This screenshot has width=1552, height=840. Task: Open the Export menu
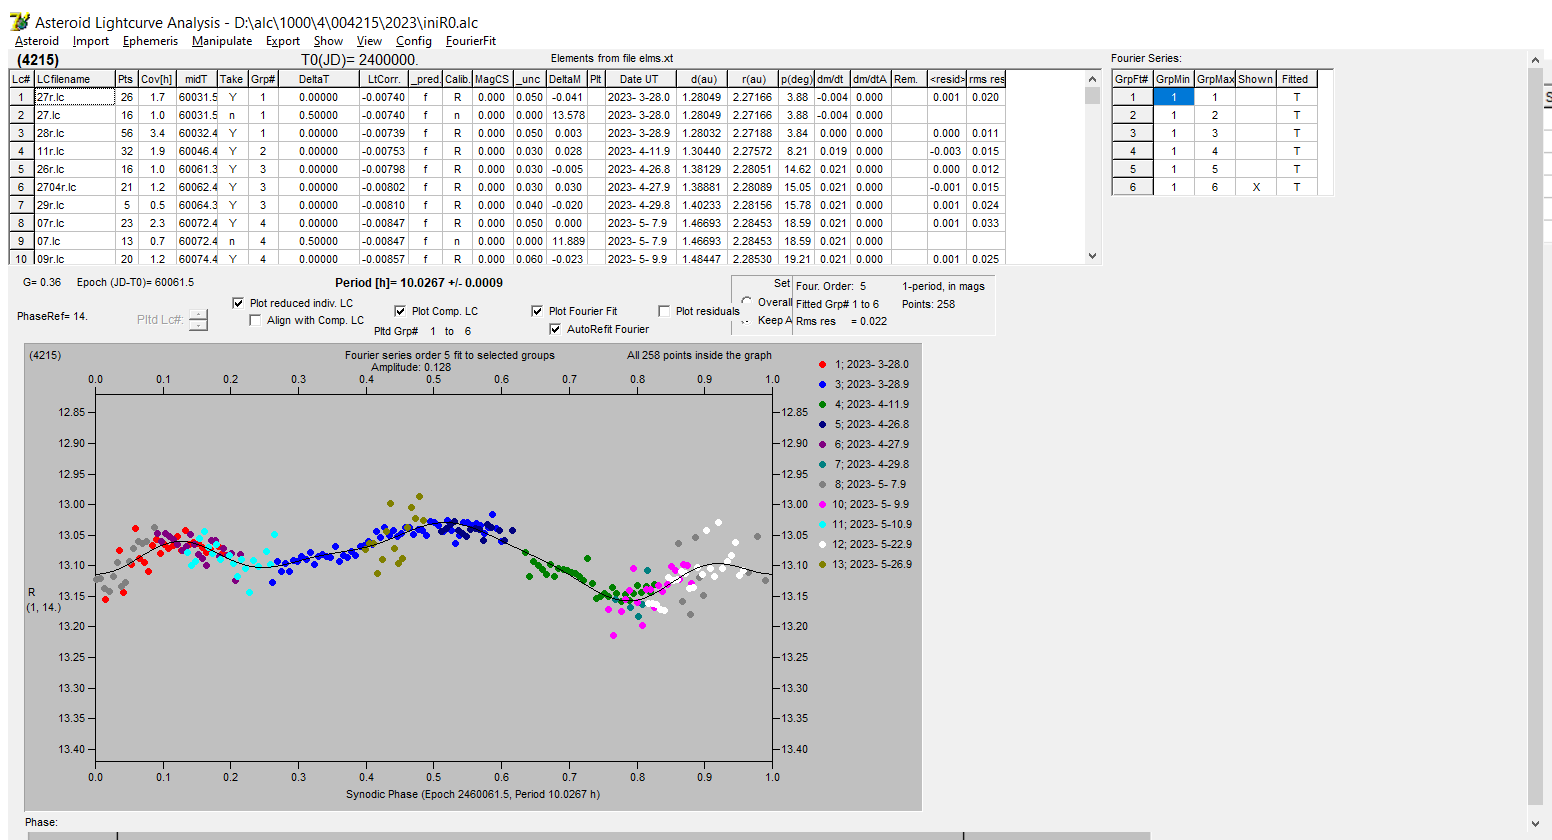tap(283, 41)
